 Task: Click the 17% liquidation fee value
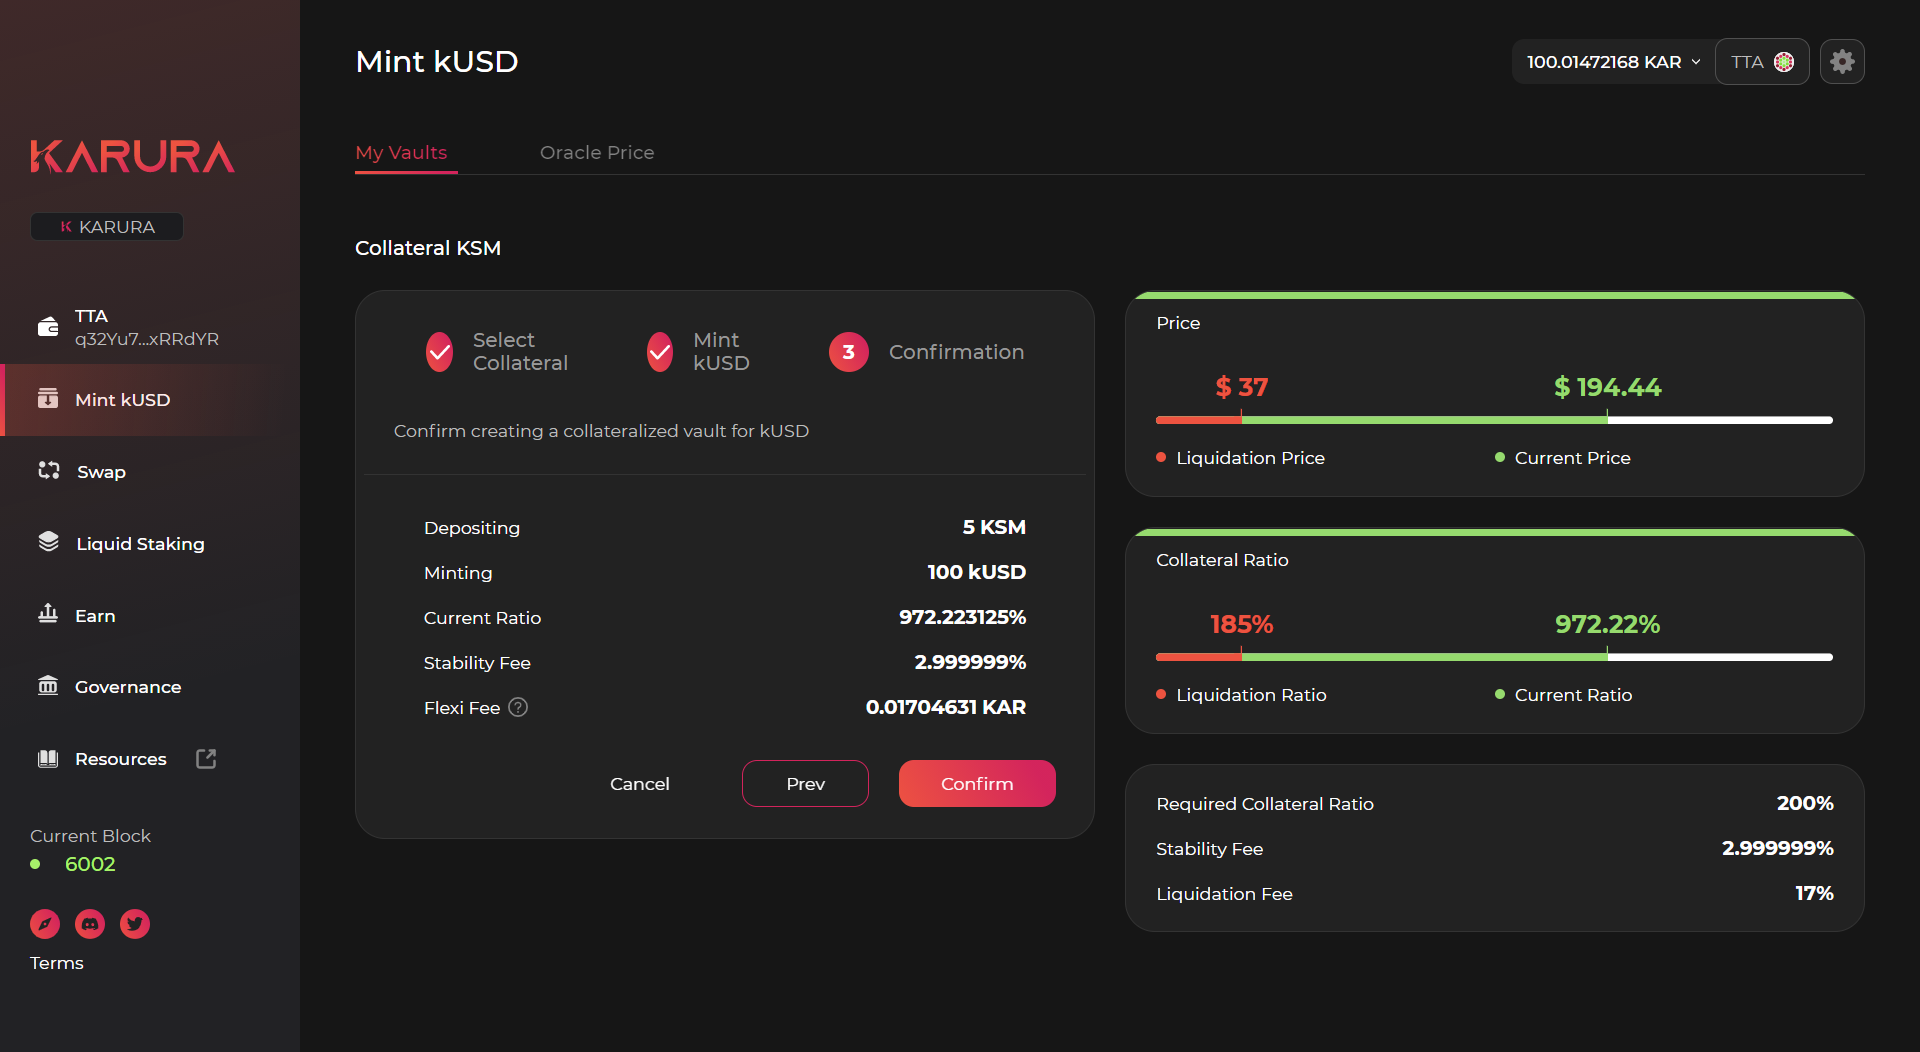coord(1814,893)
